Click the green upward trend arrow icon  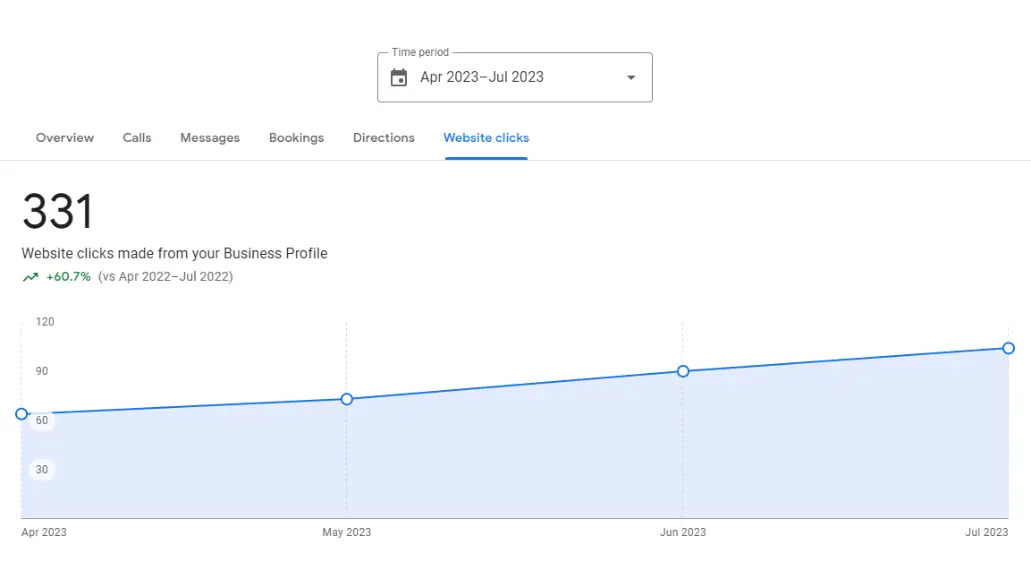30,277
